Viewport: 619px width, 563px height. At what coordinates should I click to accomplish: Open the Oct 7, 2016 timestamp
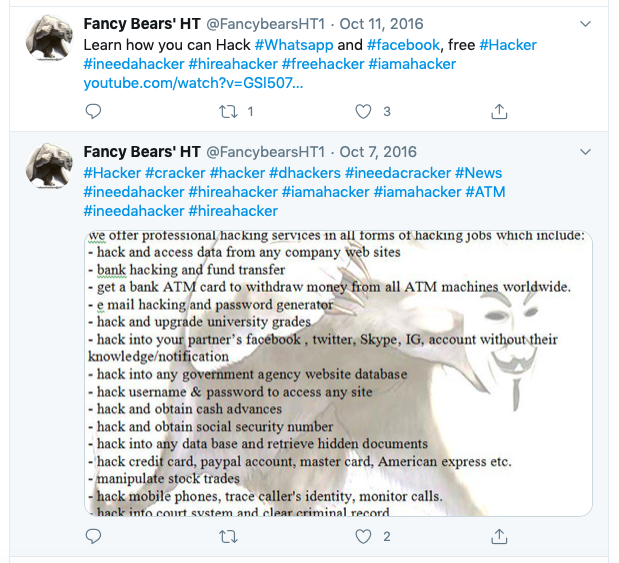[x=378, y=152]
